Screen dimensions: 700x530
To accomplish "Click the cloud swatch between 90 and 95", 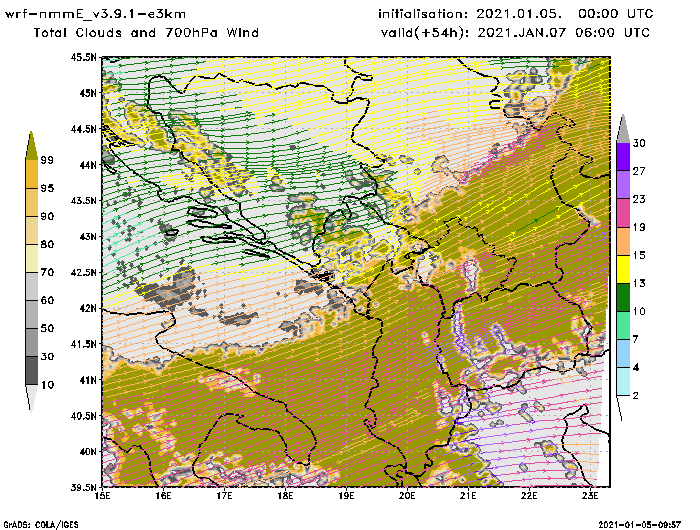I will (x=32, y=202).
